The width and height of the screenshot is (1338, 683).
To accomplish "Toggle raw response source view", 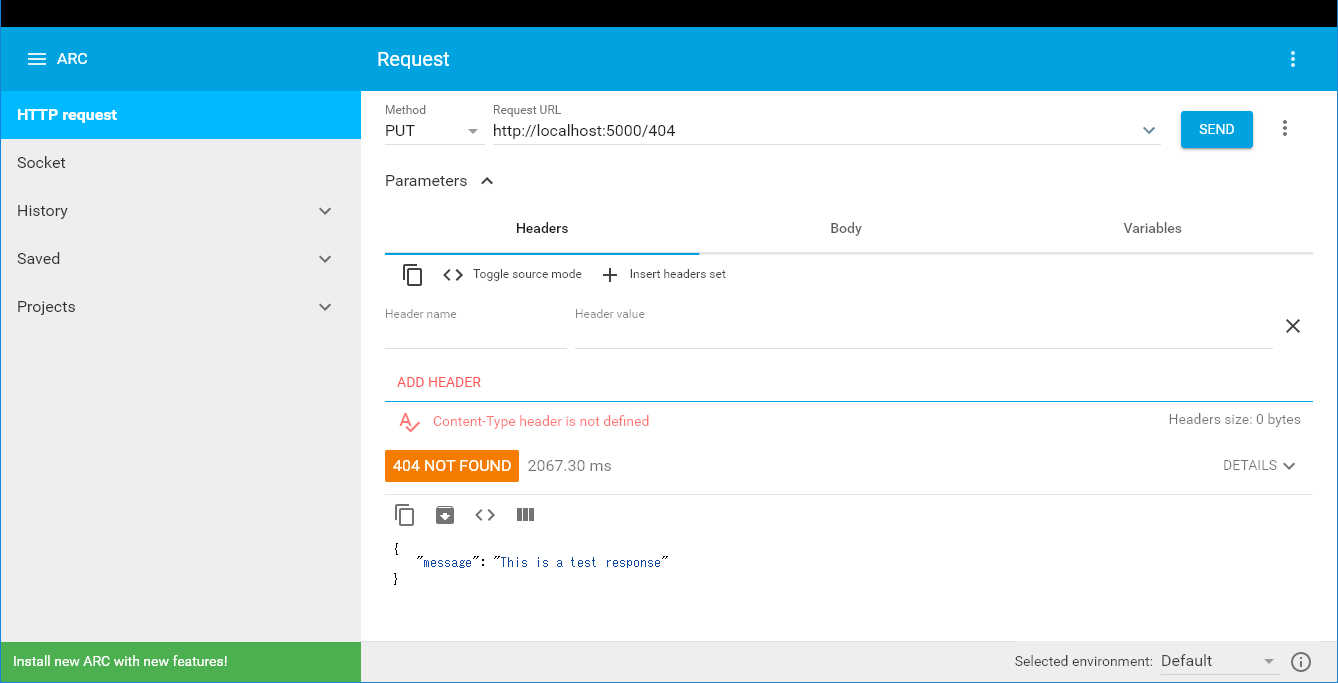I will [485, 515].
